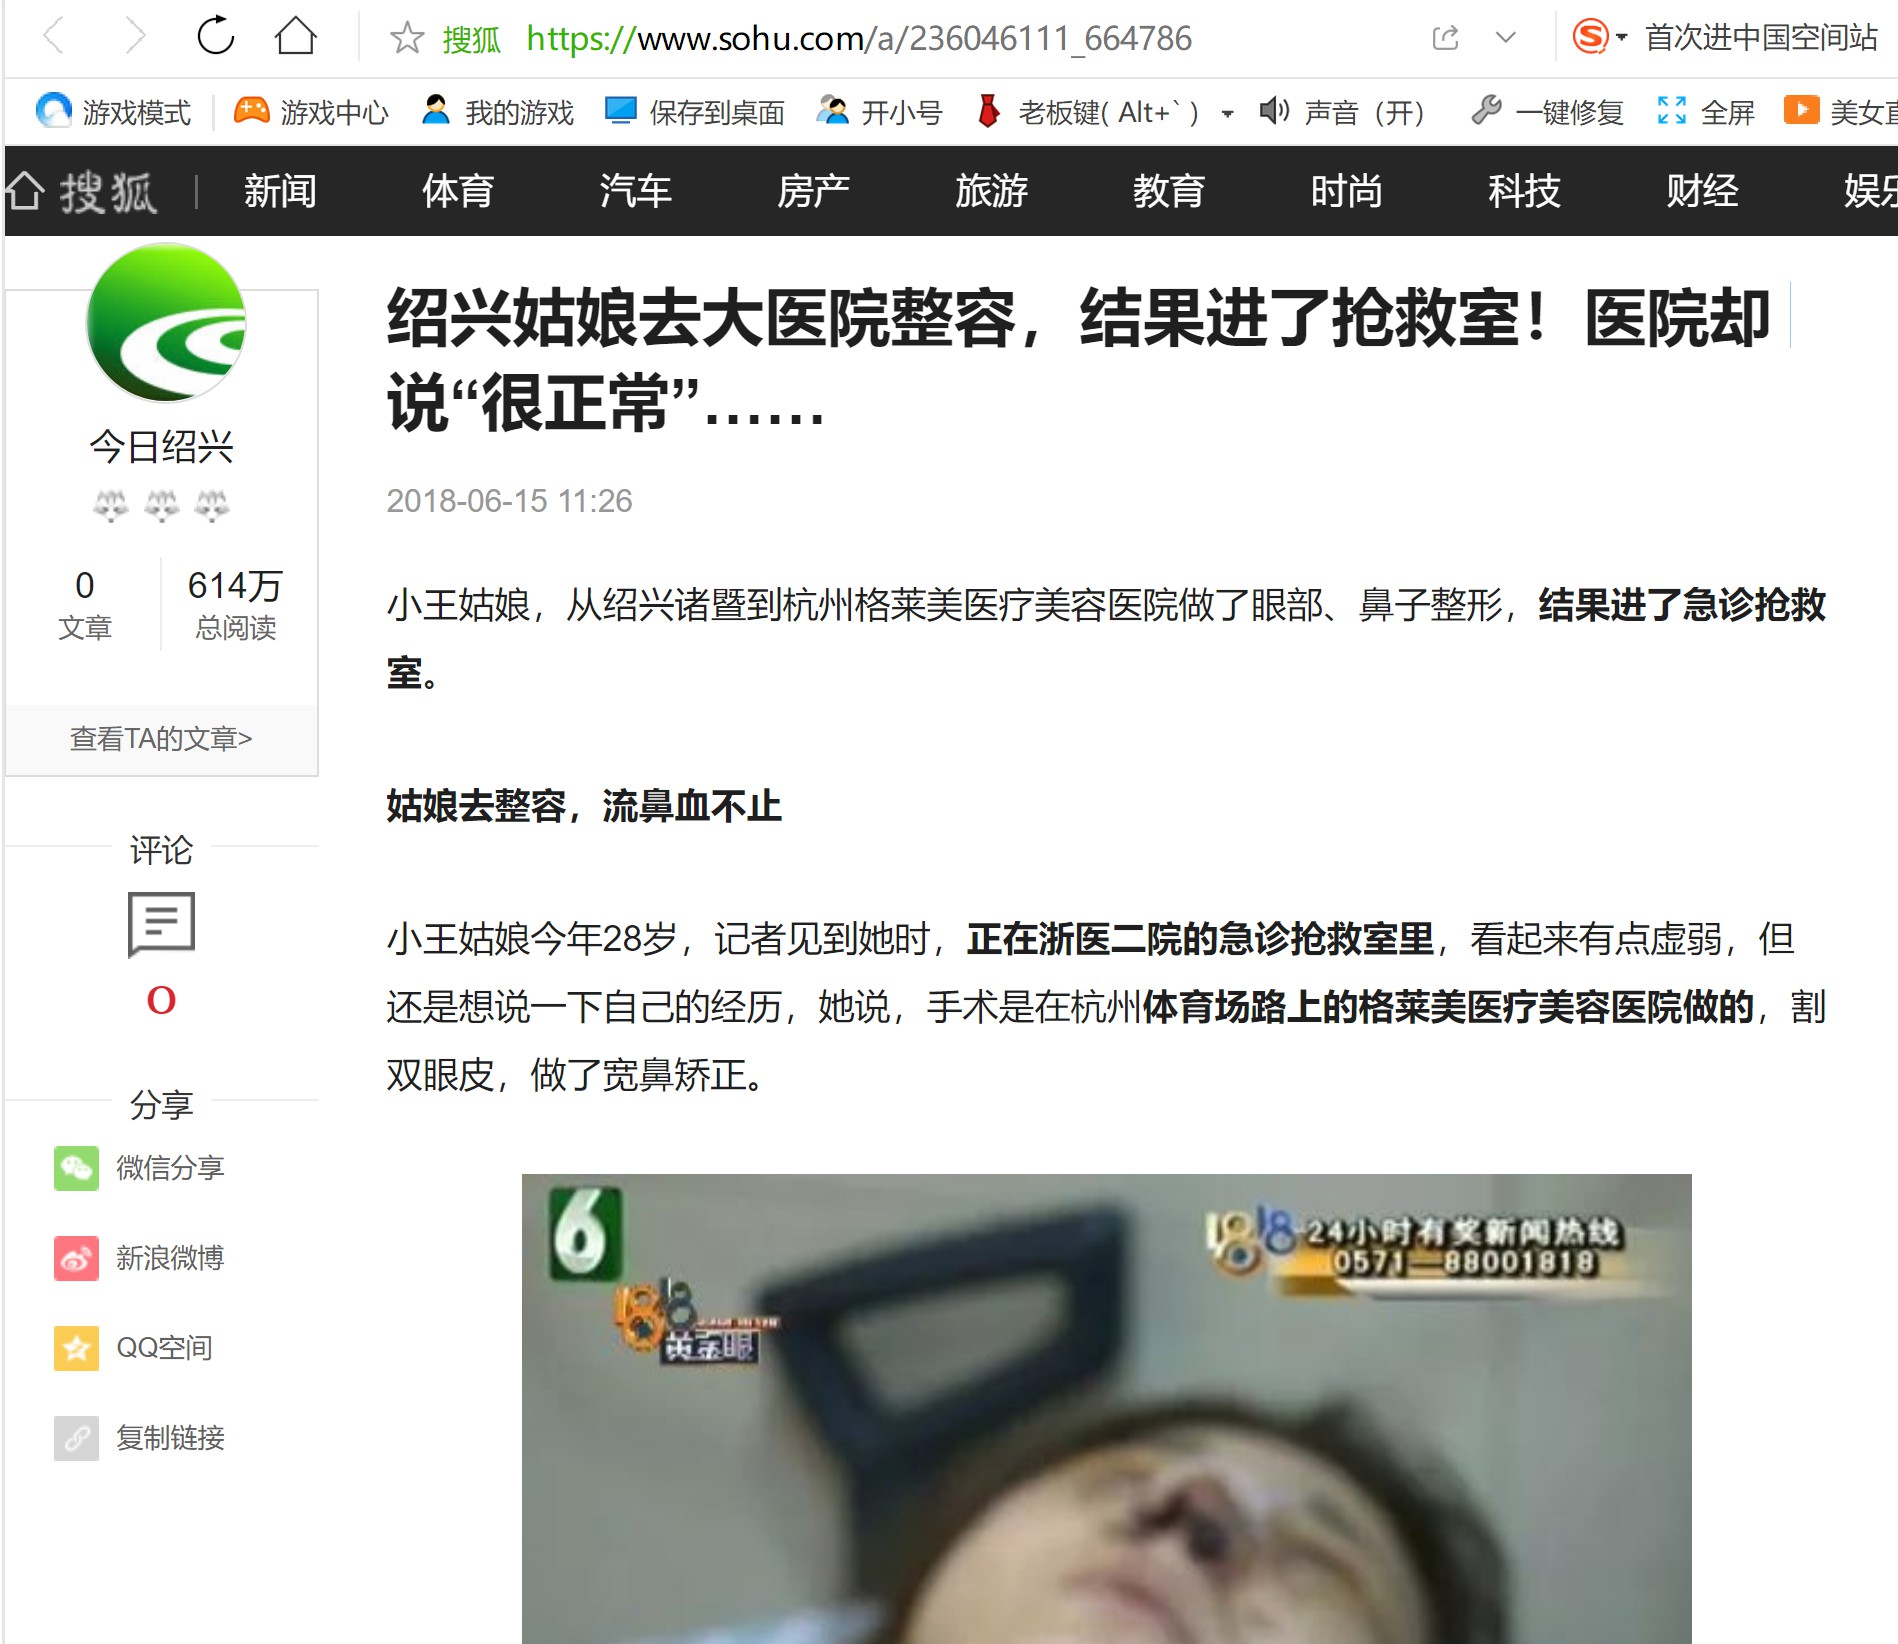Click the red comment count 0
The height and width of the screenshot is (1644, 1898).
pyautogui.click(x=161, y=1000)
